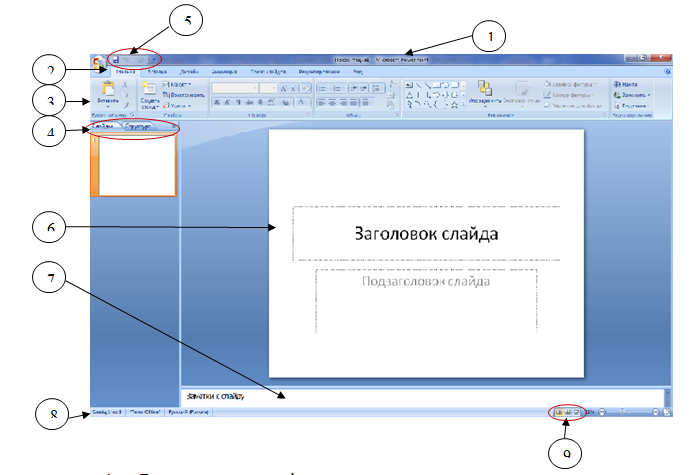Expand the Макет (Layout) dropdown
The image size is (694, 475).
tap(177, 85)
